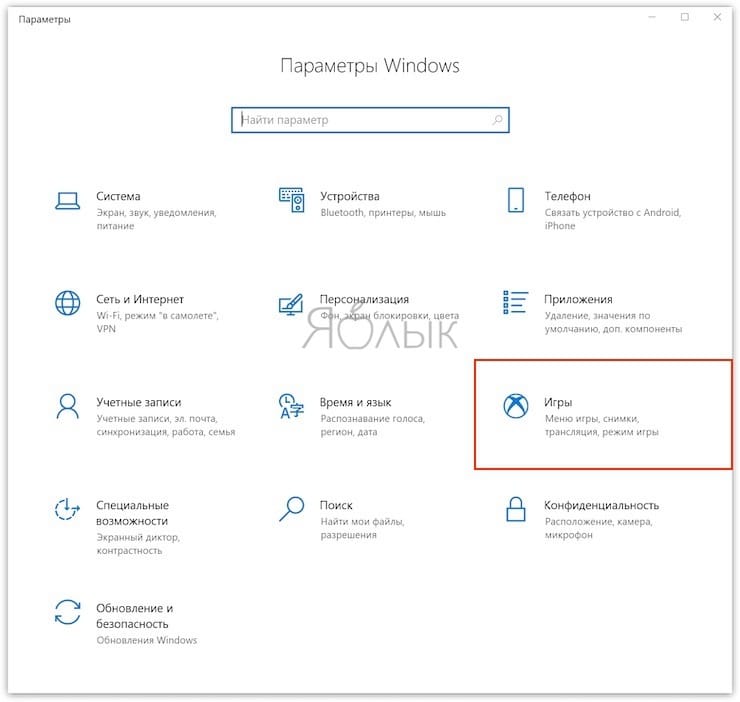Open the Обновление и безопасность title
The image size is (740, 702).
point(135,616)
